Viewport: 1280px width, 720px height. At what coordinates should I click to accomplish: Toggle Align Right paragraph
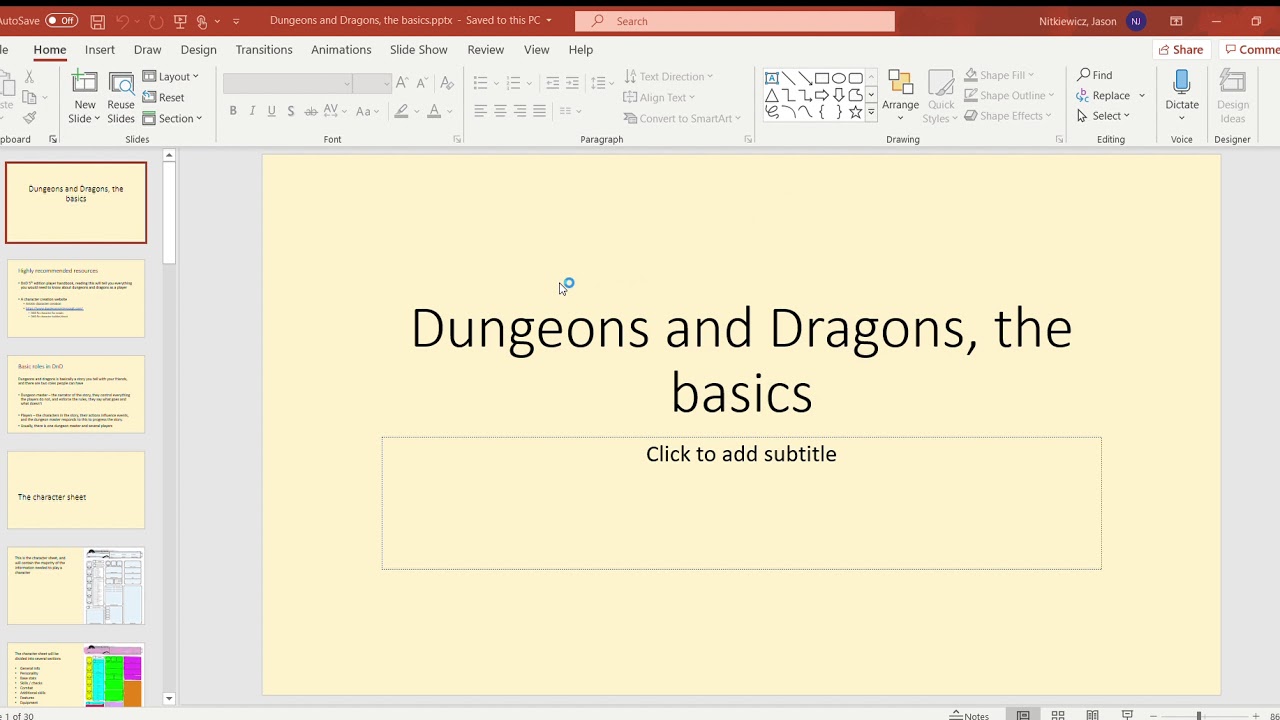(520, 111)
